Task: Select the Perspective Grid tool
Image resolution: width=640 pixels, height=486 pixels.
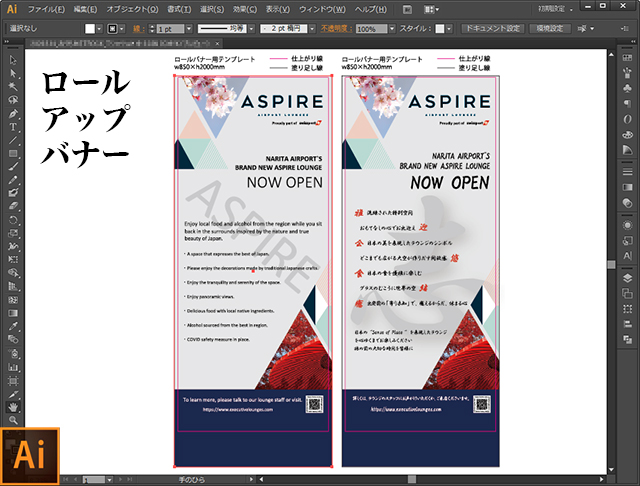Action: pos(13,286)
